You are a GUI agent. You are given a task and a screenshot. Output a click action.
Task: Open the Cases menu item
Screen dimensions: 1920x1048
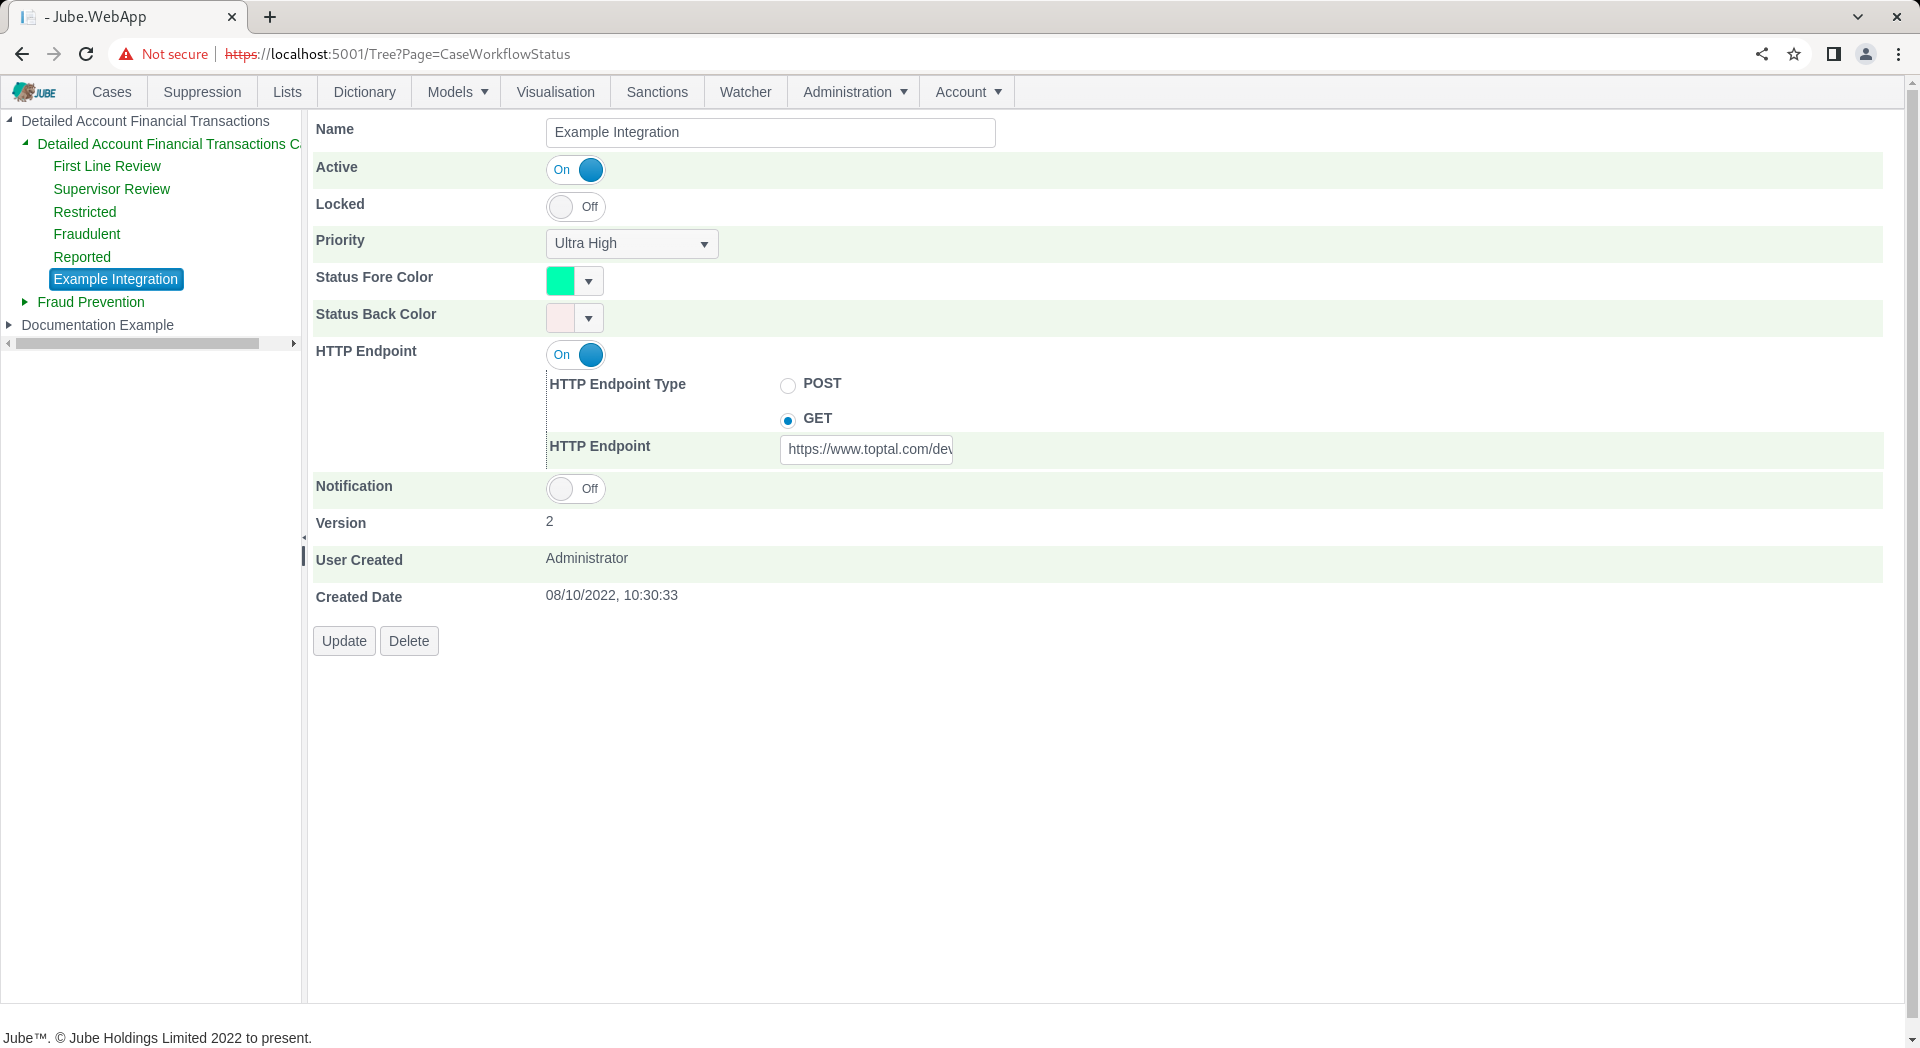(112, 92)
